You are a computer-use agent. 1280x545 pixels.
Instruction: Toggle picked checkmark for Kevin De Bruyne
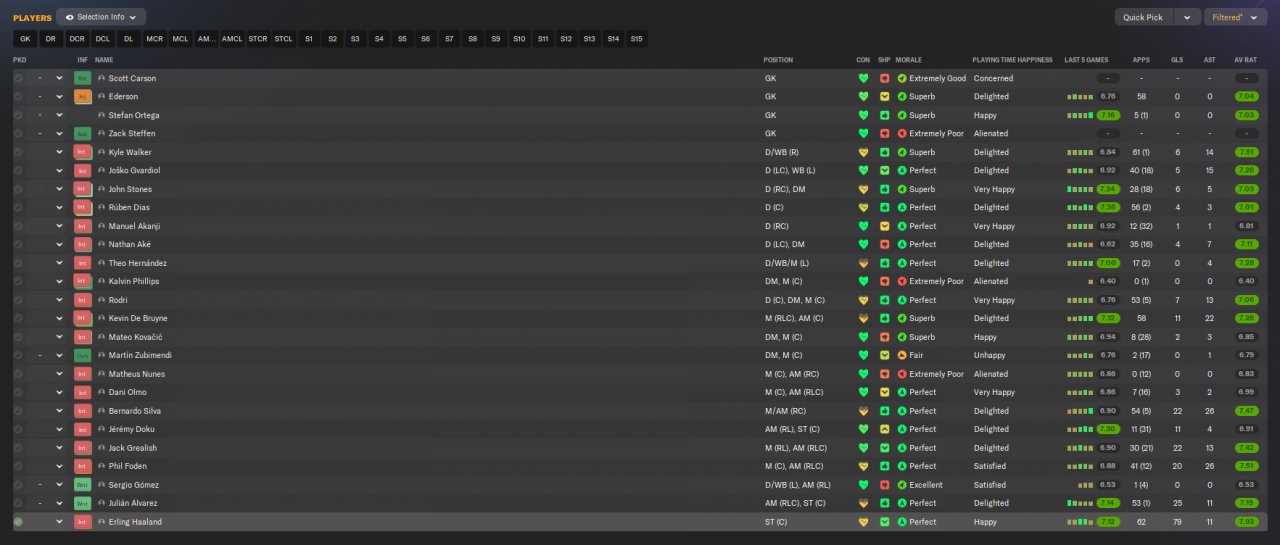click(18, 318)
